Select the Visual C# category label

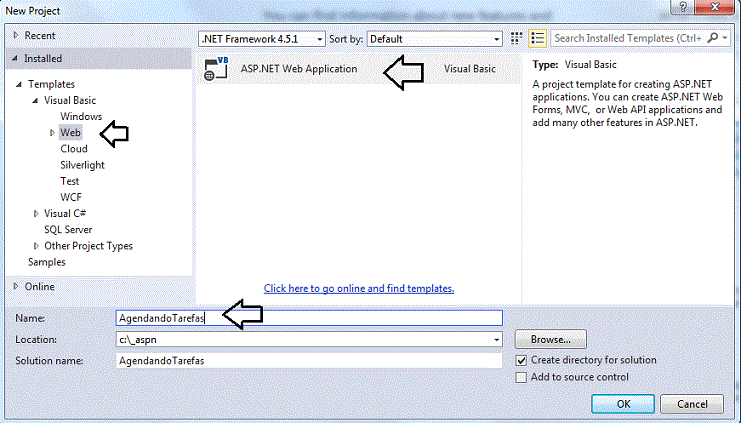click(65, 214)
